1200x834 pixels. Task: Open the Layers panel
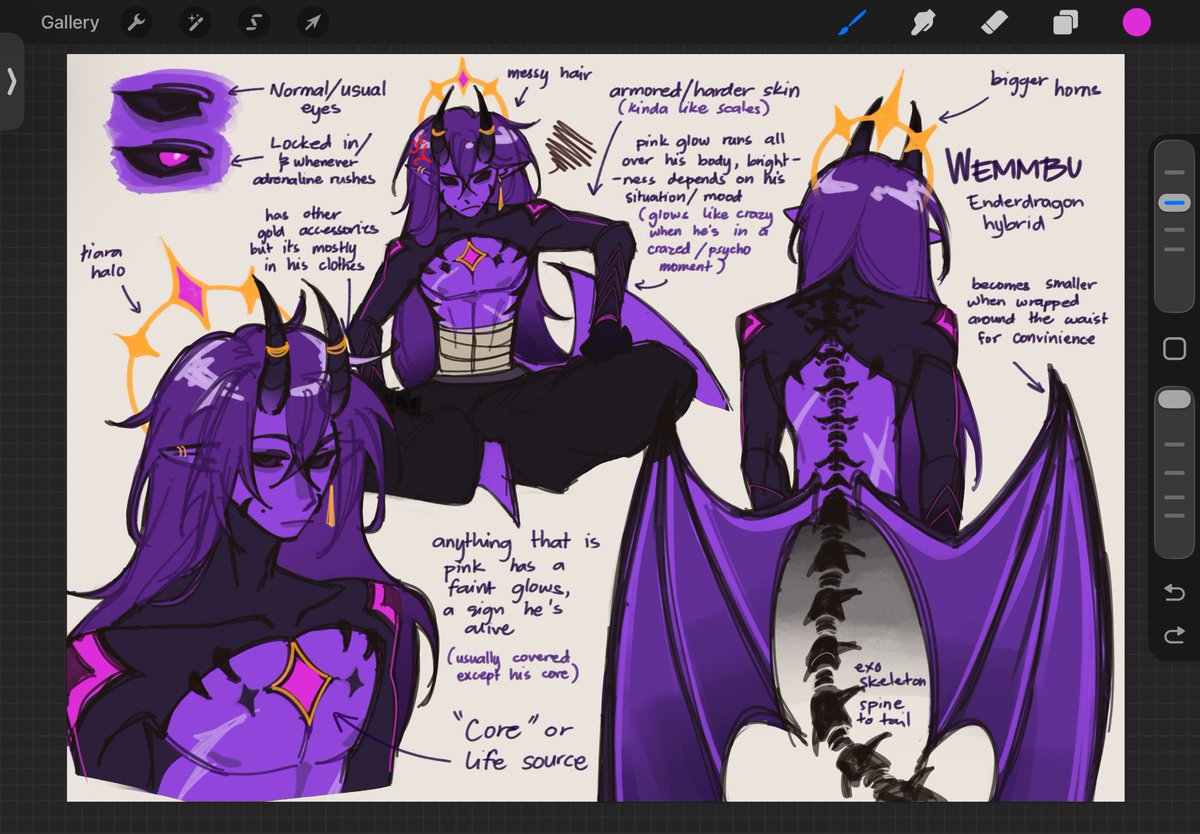pyautogui.click(x=1065, y=22)
